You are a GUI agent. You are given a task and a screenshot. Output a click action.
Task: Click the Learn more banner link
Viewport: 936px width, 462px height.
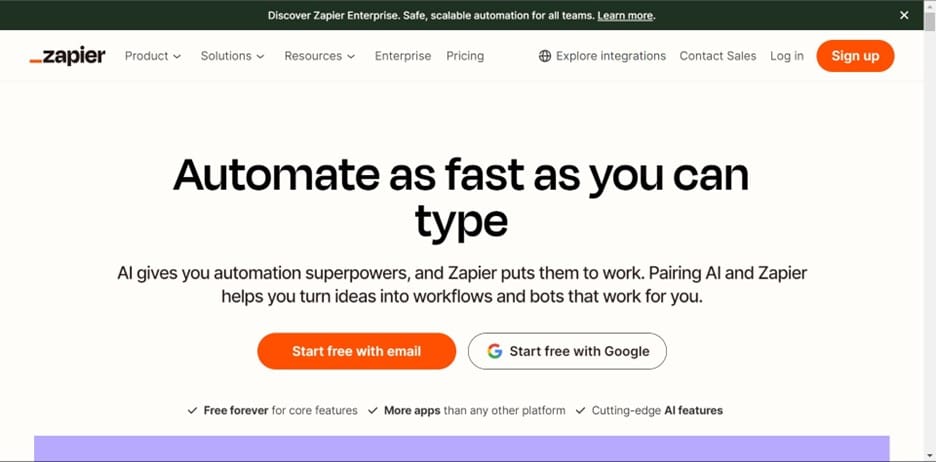625,16
